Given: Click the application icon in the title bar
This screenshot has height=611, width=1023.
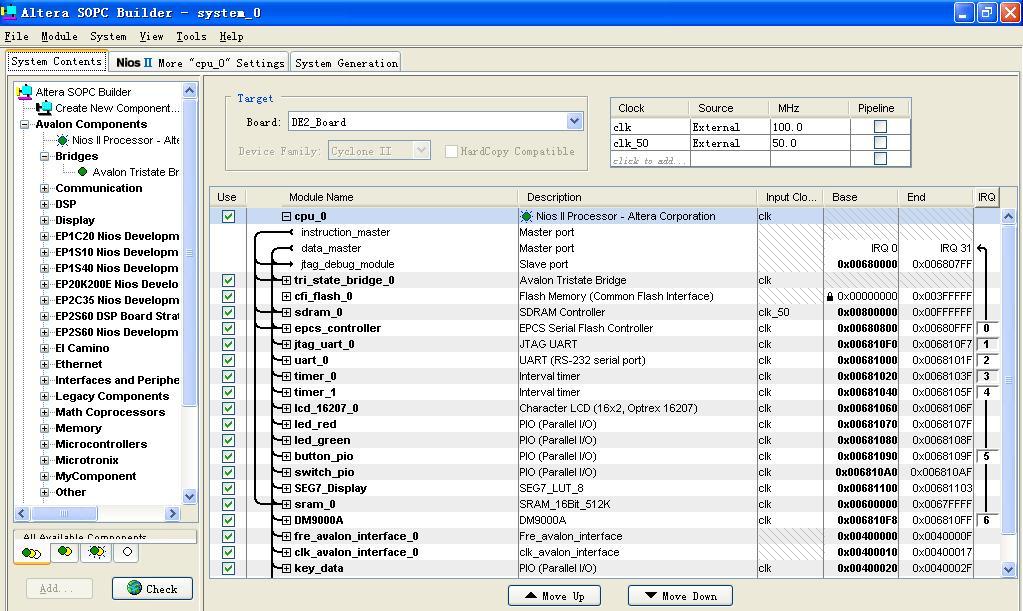Looking at the screenshot, I should pyautogui.click(x=8, y=12).
